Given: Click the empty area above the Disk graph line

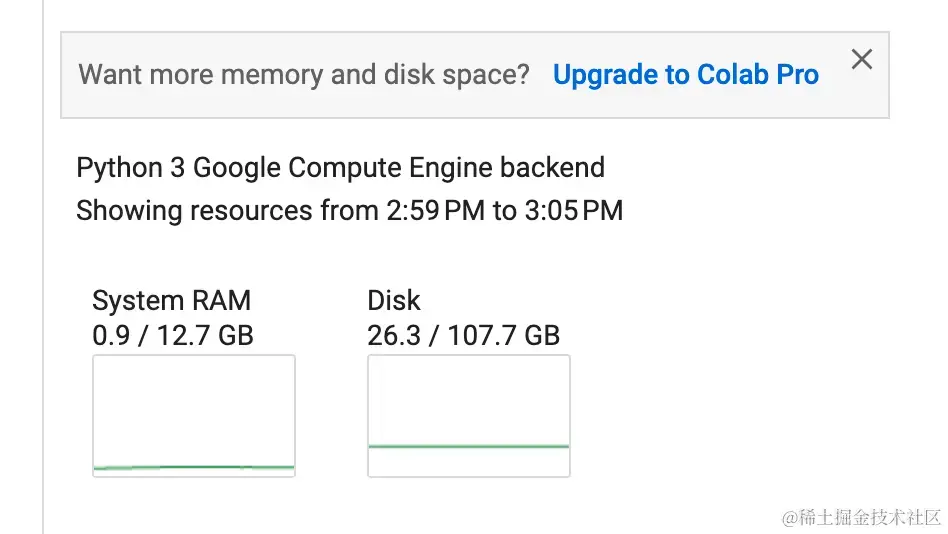Looking at the screenshot, I should pos(468,398).
